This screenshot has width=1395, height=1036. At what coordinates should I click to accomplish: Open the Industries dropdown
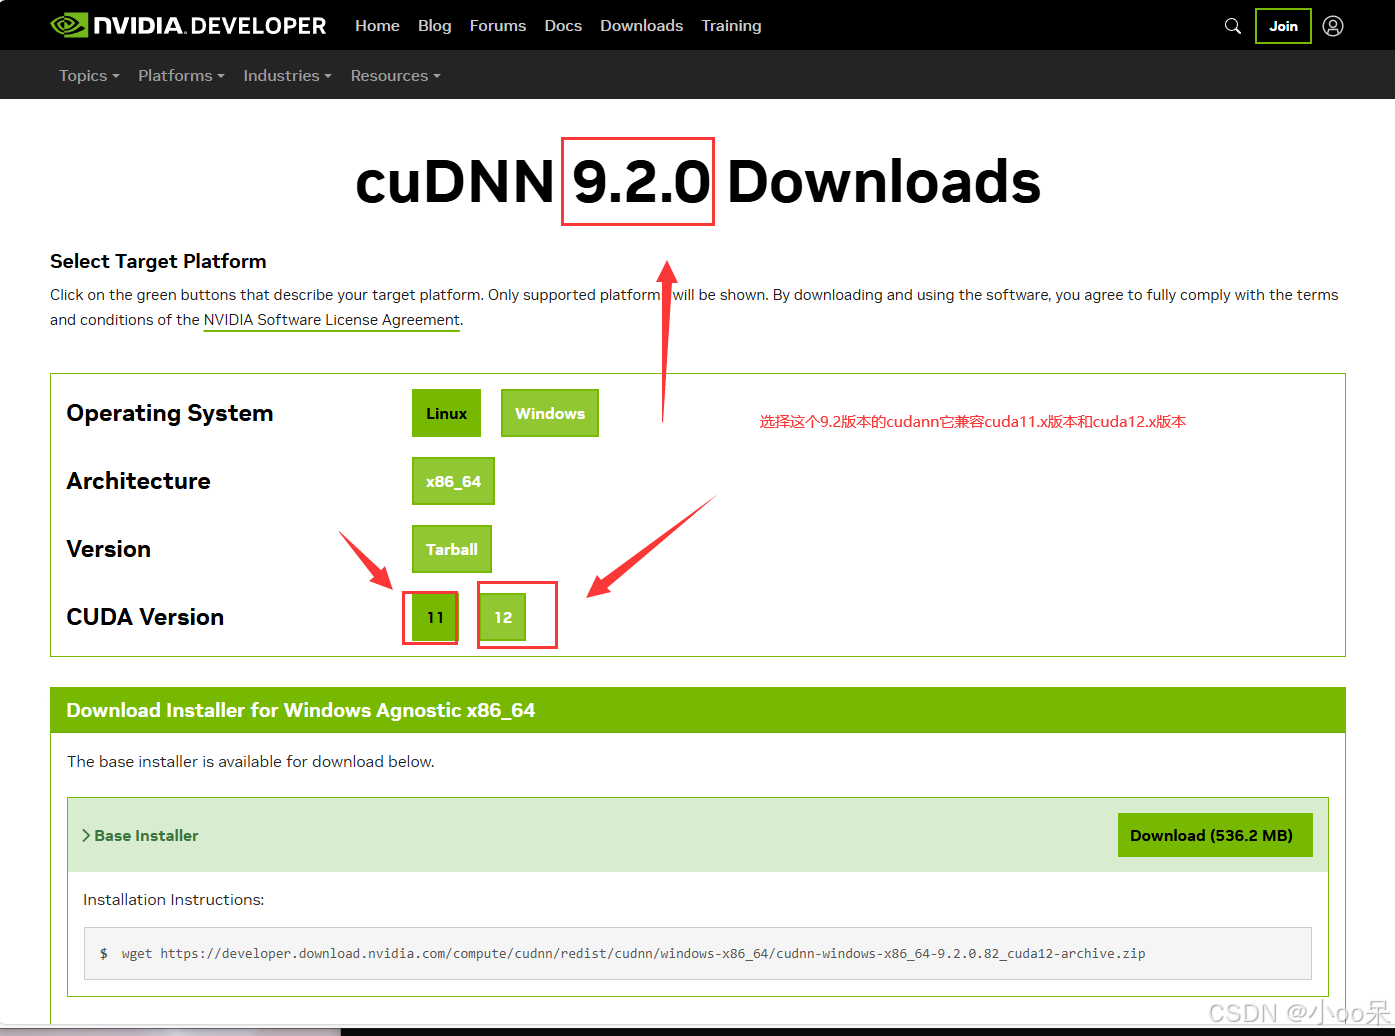tap(287, 75)
